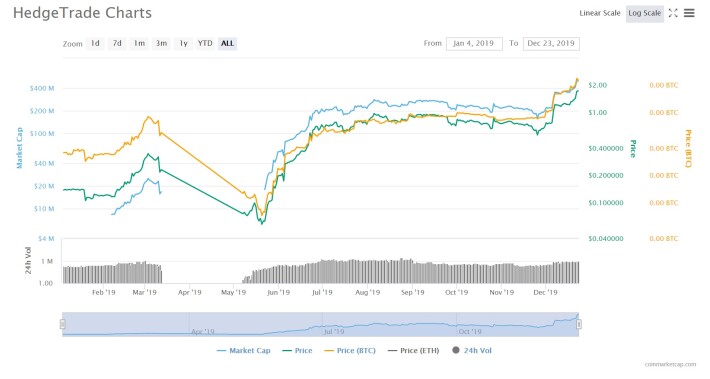Open the chart hamburger menu
Screen dimensions: 710x379
[689, 13]
